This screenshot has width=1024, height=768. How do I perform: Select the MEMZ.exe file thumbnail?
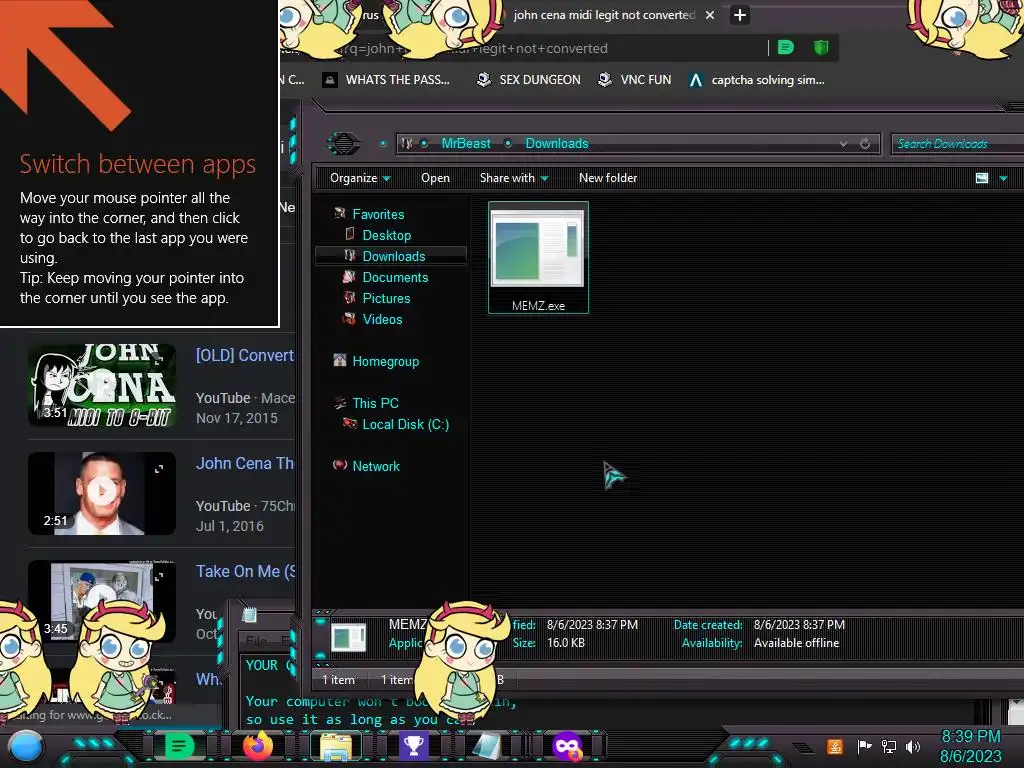pyautogui.click(x=538, y=257)
